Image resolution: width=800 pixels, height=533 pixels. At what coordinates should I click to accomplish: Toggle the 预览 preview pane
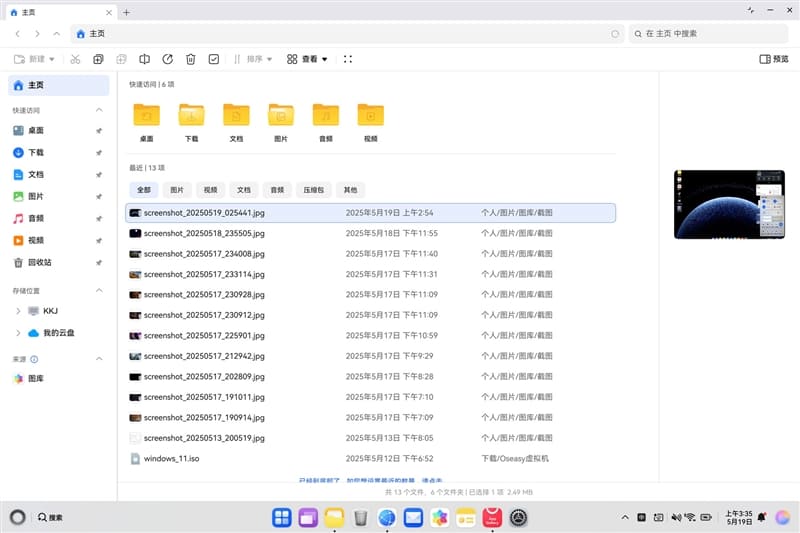click(773, 59)
